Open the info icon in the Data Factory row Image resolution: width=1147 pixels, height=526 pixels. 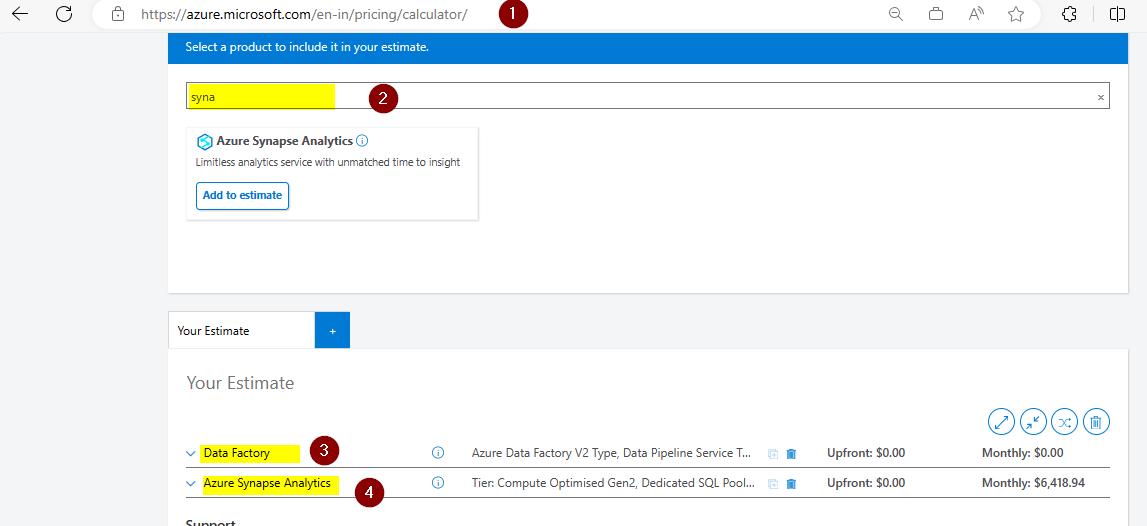coord(438,453)
